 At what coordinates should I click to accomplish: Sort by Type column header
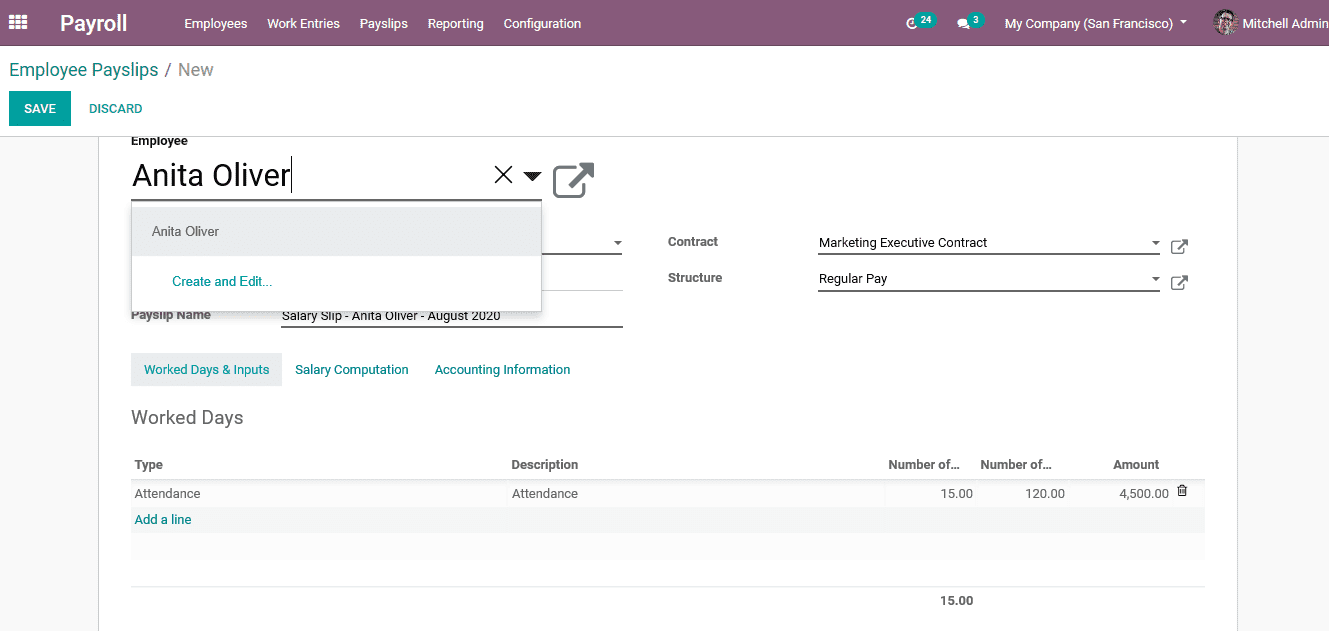pyautogui.click(x=149, y=465)
